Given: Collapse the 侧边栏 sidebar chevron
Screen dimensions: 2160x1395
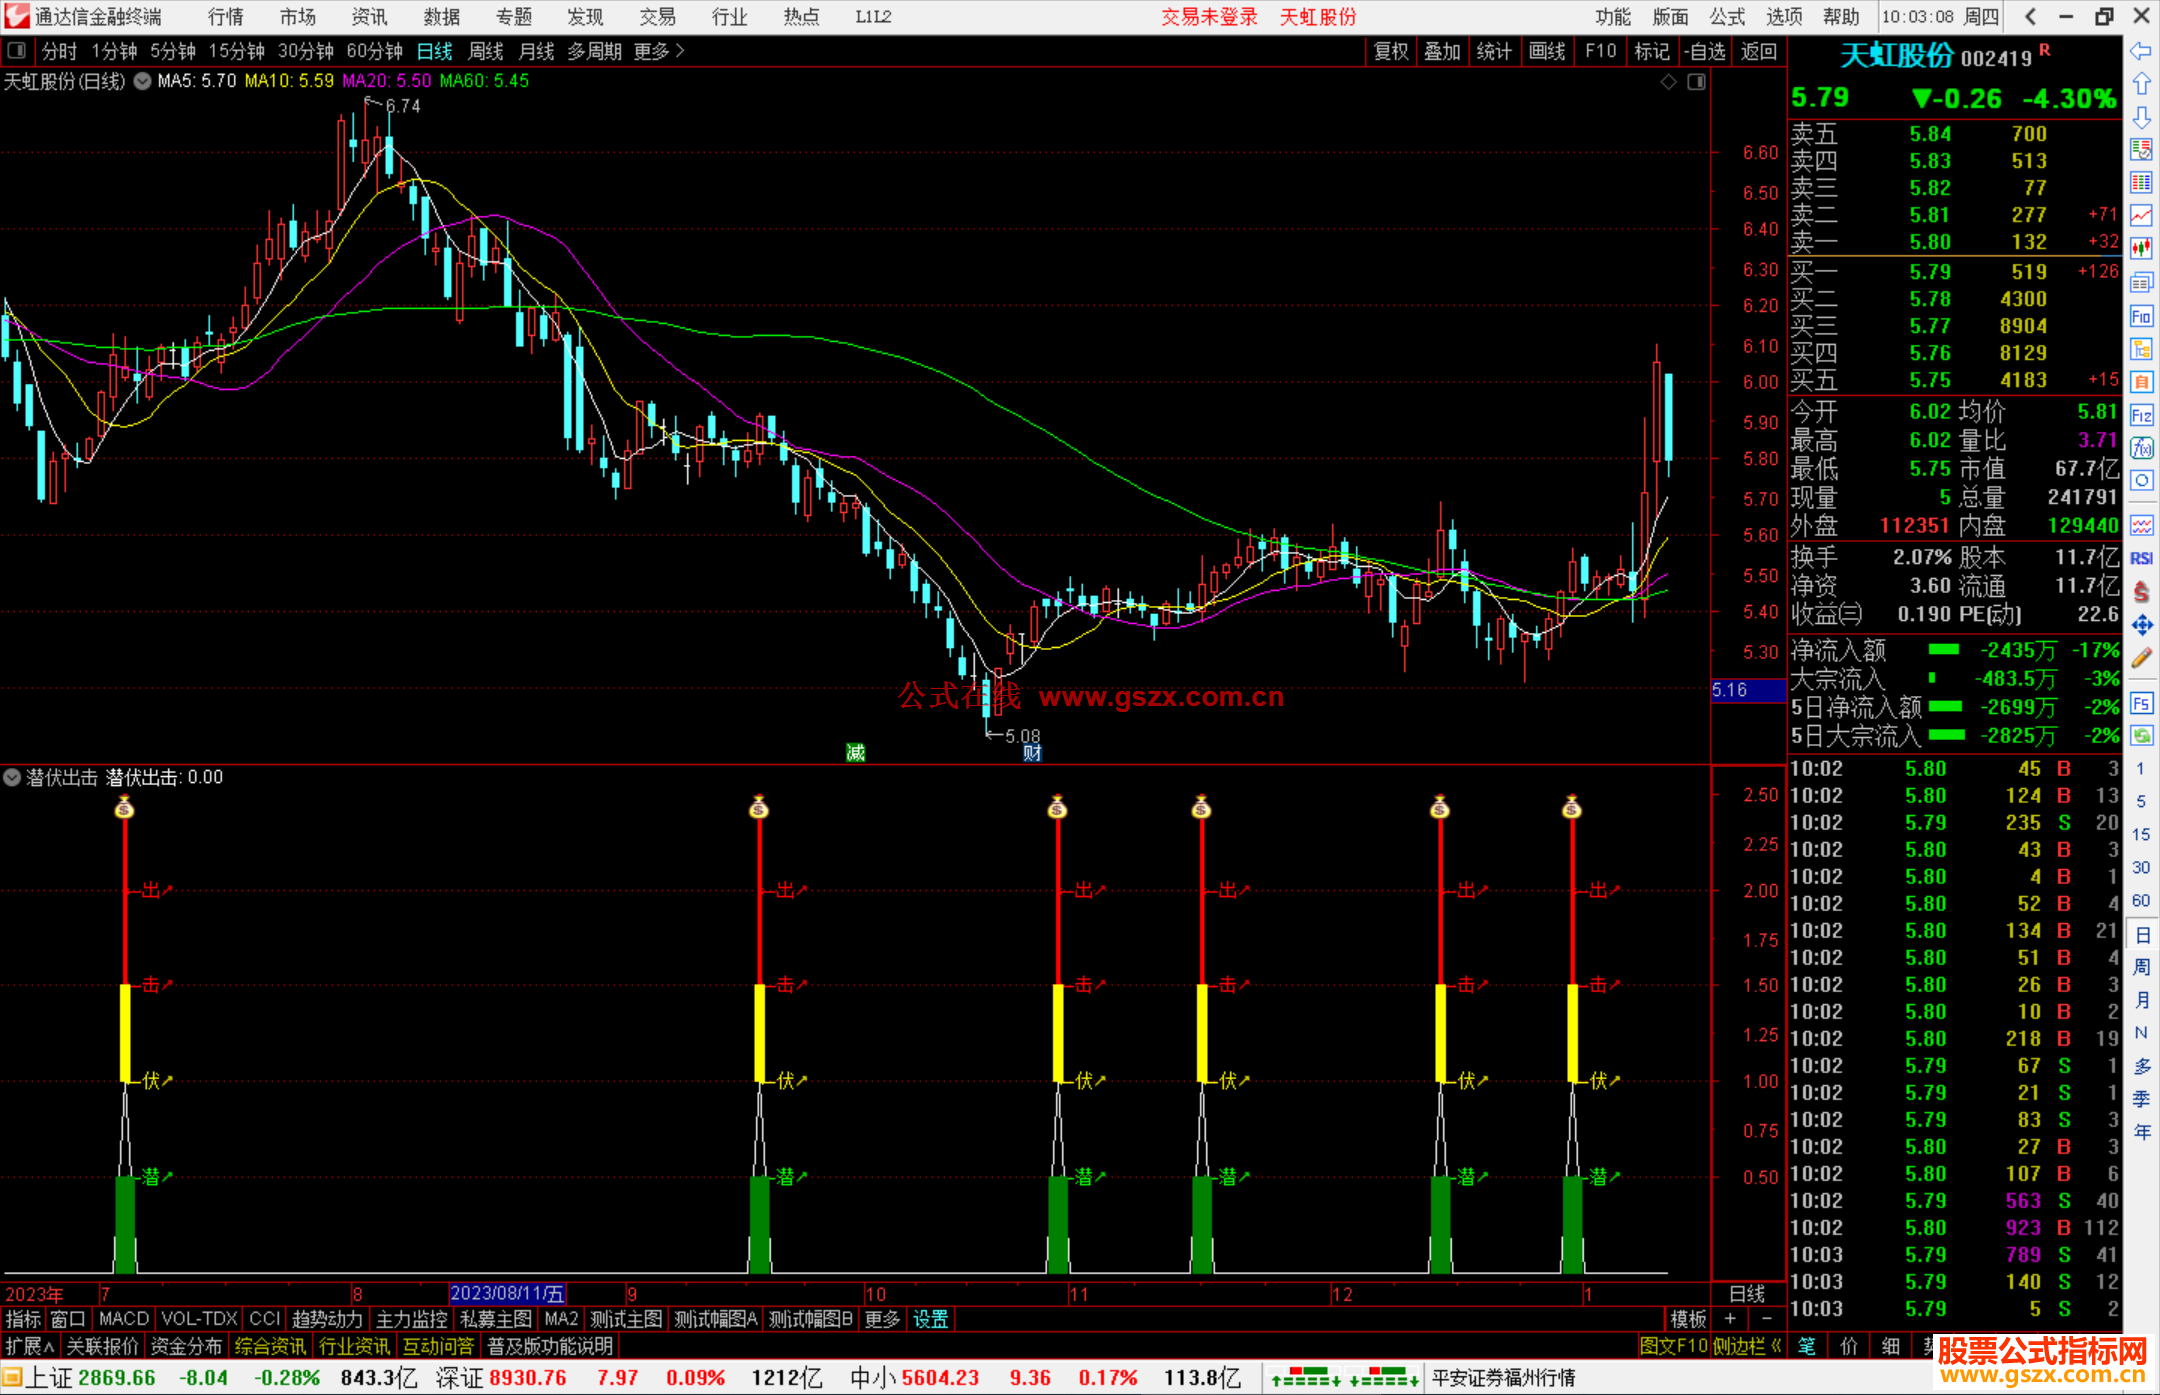Looking at the screenshot, I should pos(1777,1347).
